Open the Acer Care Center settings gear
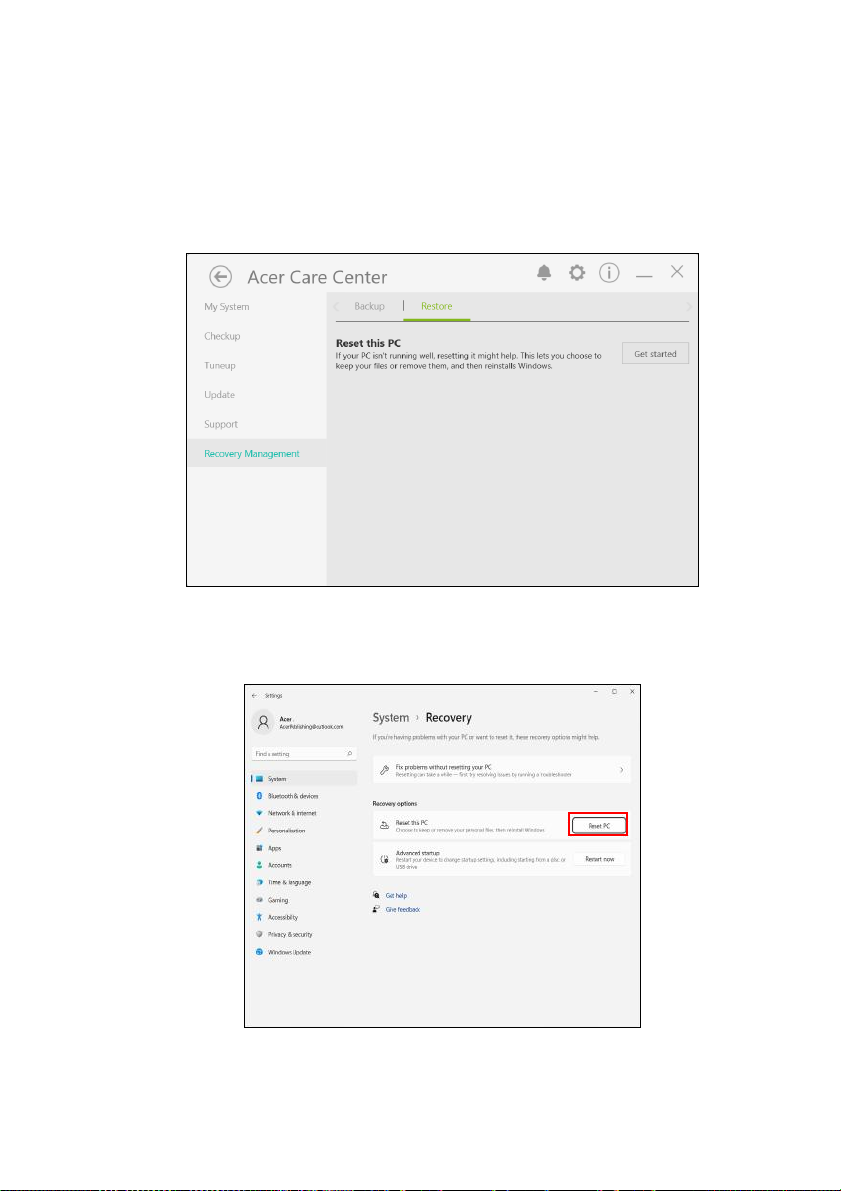The height and width of the screenshot is (1191, 841). (577, 273)
